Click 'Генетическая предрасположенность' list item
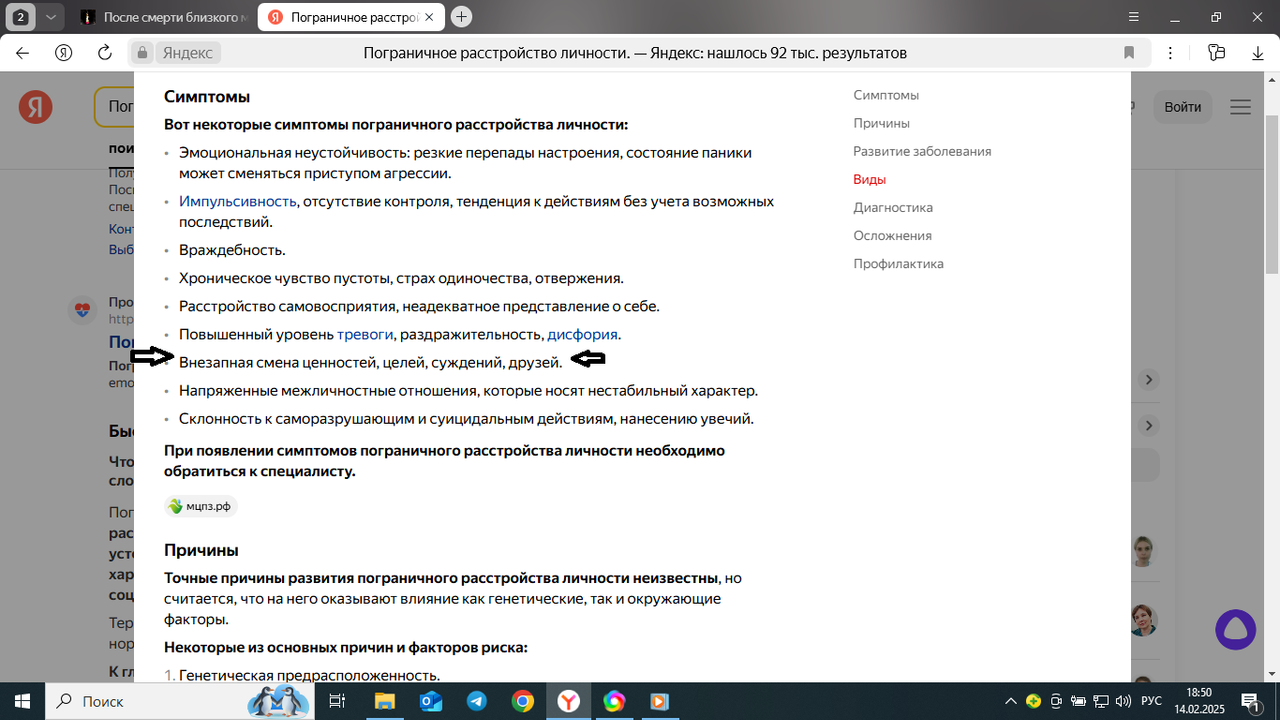Image resolution: width=1280 pixels, height=720 pixels. [x=309, y=675]
